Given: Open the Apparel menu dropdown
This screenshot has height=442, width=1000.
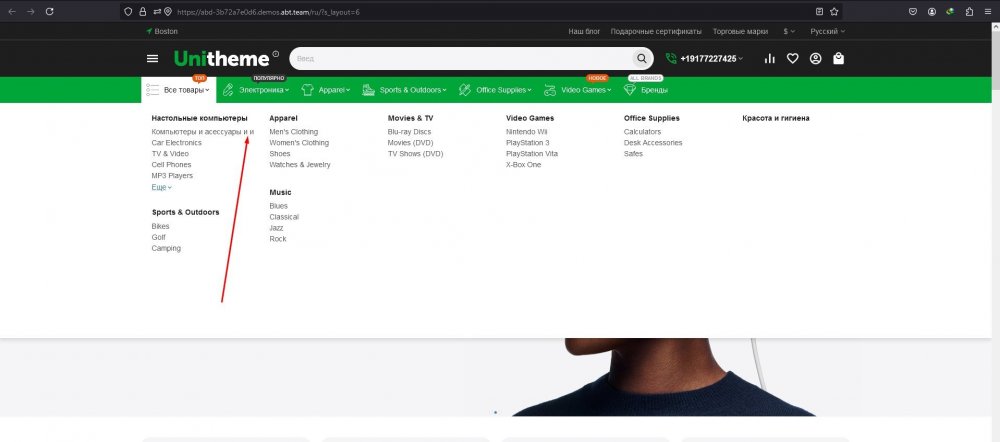Looking at the screenshot, I should click(x=334, y=90).
